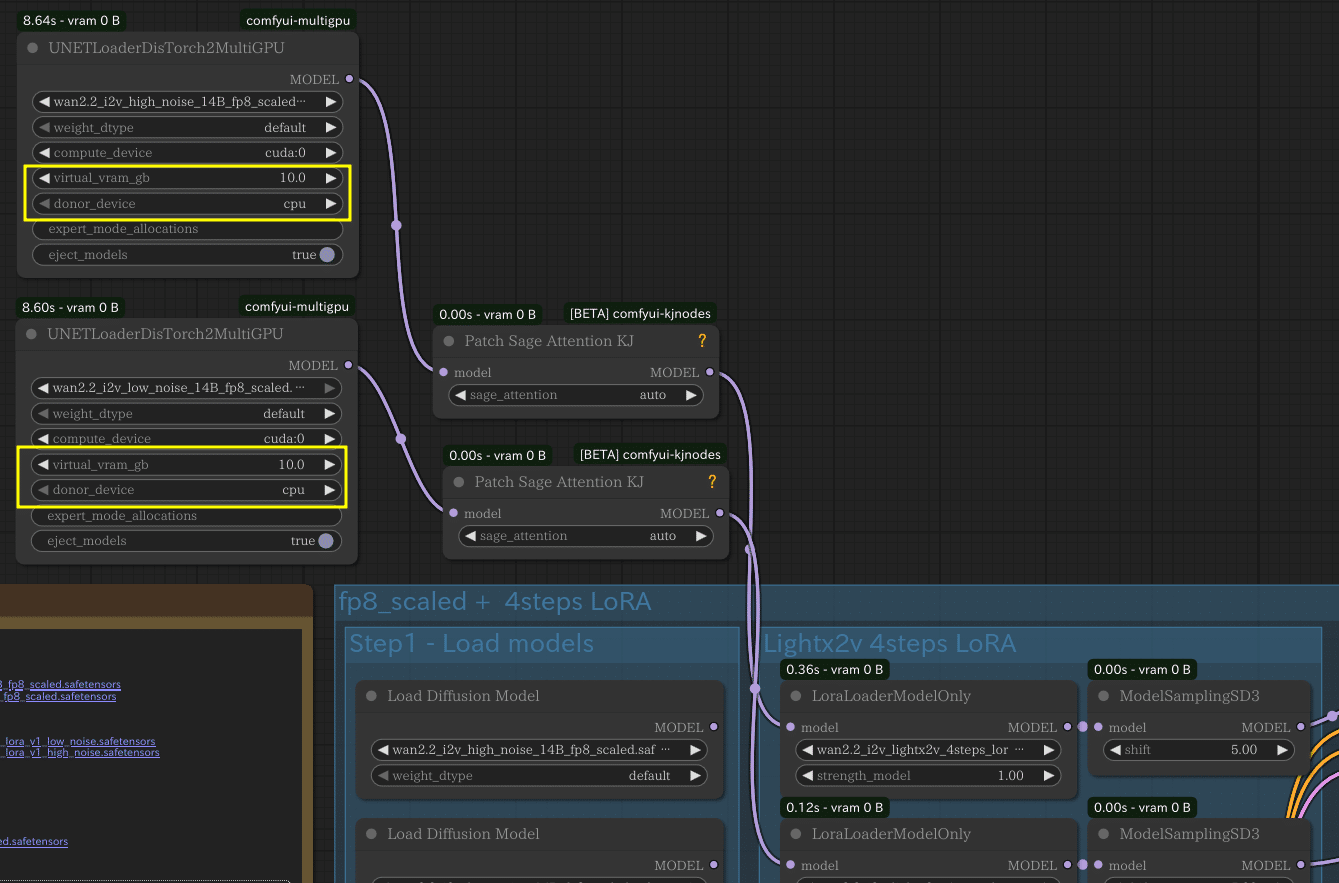Open the lora_v1_low_noise.safetensors link
The image size is (1339, 883).
78,741
